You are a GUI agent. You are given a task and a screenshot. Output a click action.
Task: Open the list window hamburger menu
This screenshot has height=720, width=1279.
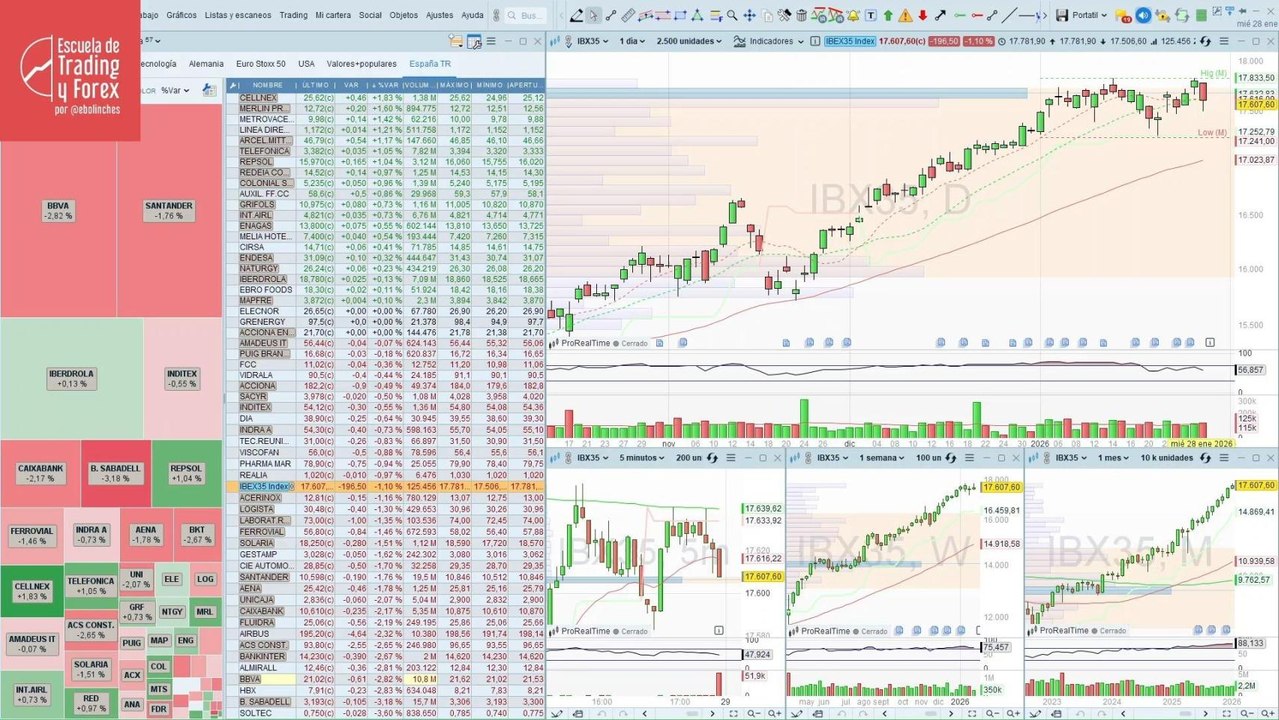click(491, 41)
